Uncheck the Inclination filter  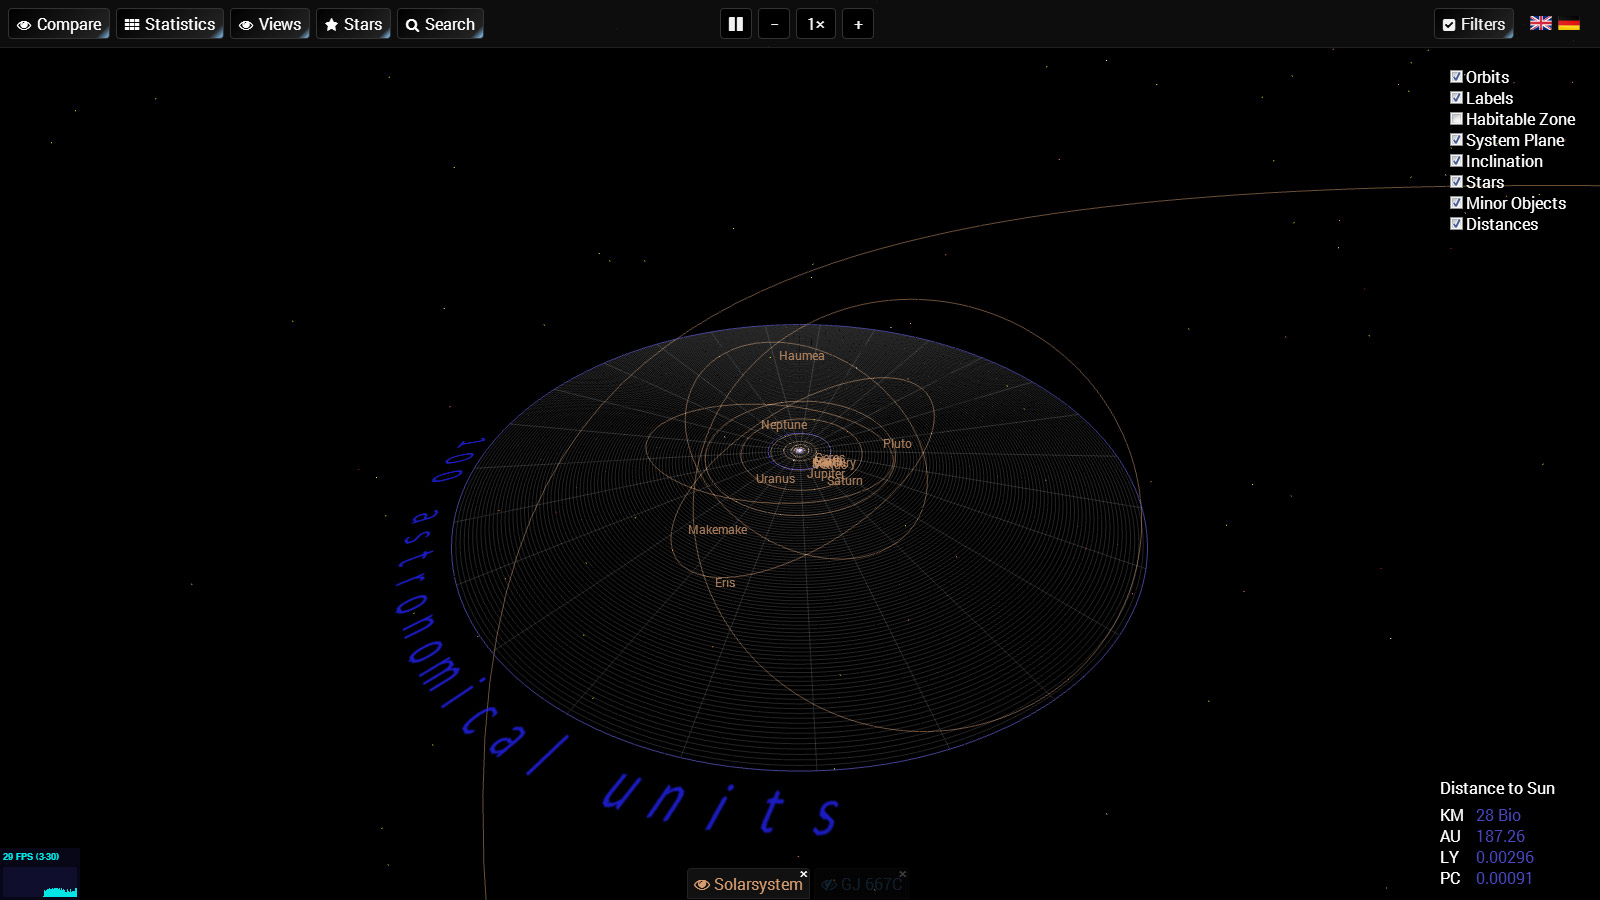point(1456,161)
